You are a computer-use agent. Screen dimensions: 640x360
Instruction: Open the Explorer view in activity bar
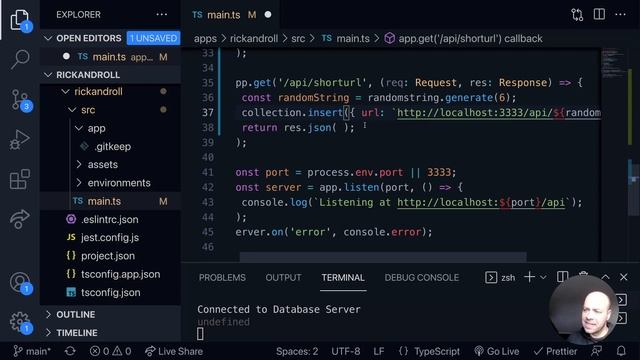tap(20, 20)
